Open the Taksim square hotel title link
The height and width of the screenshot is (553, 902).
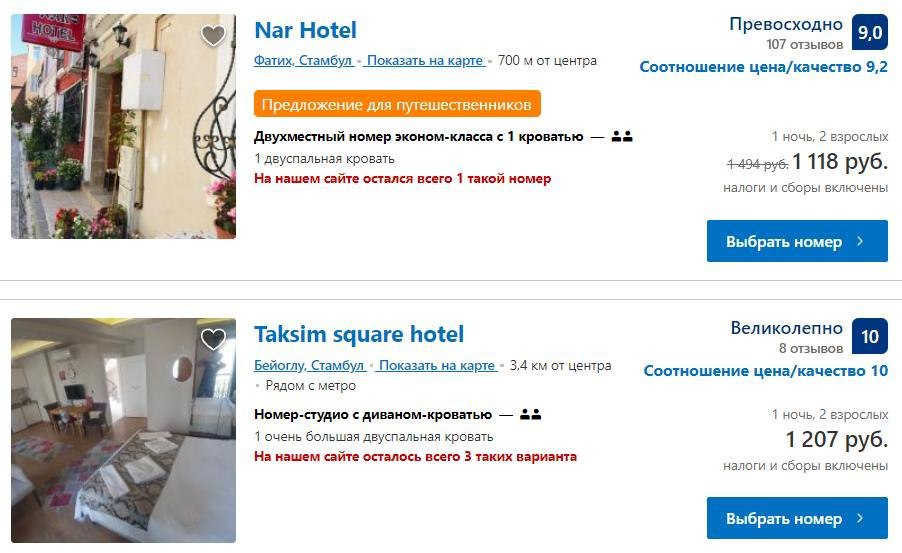pyautogui.click(x=359, y=334)
